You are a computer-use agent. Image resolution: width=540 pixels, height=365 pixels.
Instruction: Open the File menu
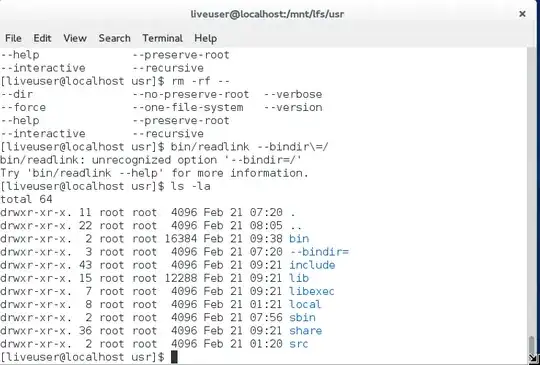13,38
